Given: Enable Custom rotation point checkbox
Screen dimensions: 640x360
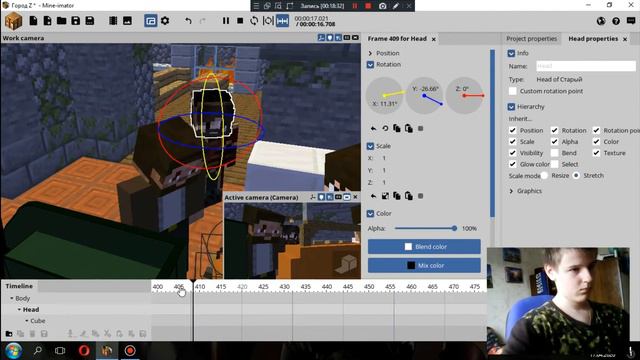Looking at the screenshot, I should pyautogui.click(x=513, y=91).
